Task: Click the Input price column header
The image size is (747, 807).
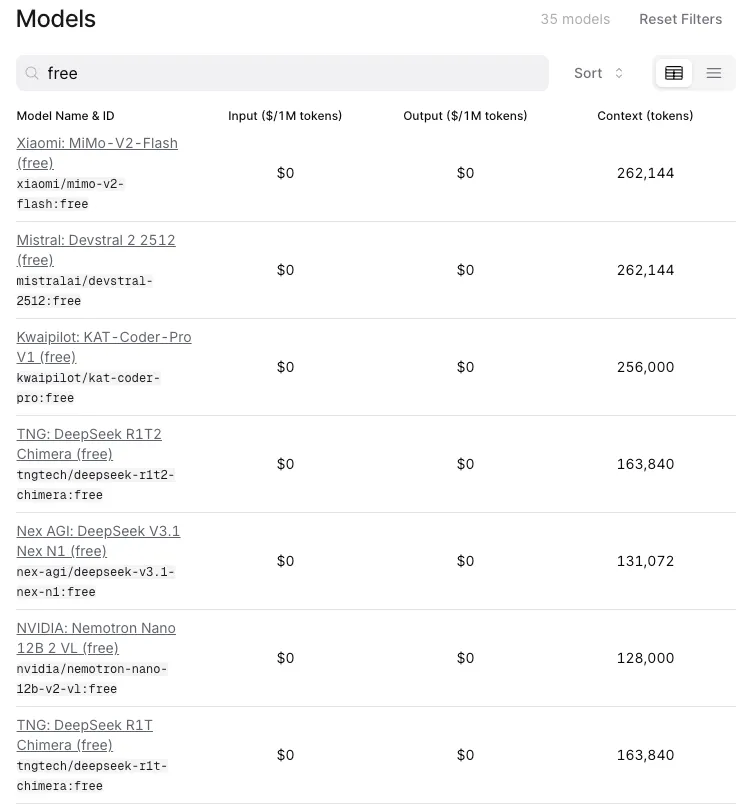Action: click(285, 116)
